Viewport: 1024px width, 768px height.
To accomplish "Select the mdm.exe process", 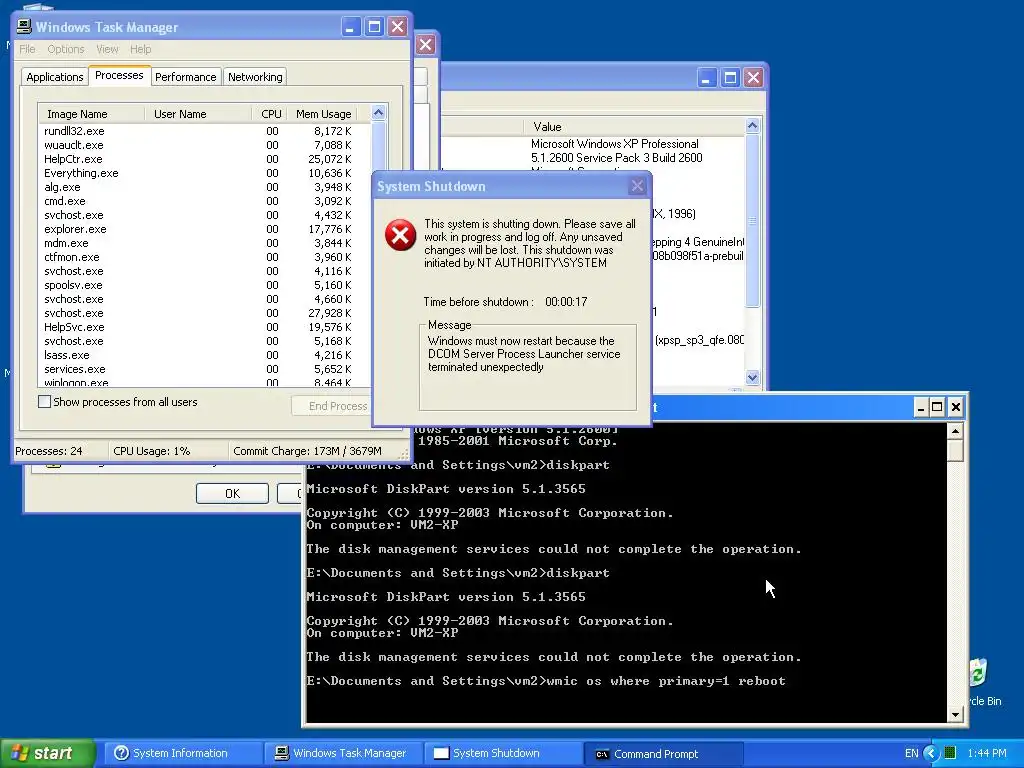I will coord(66,243).
